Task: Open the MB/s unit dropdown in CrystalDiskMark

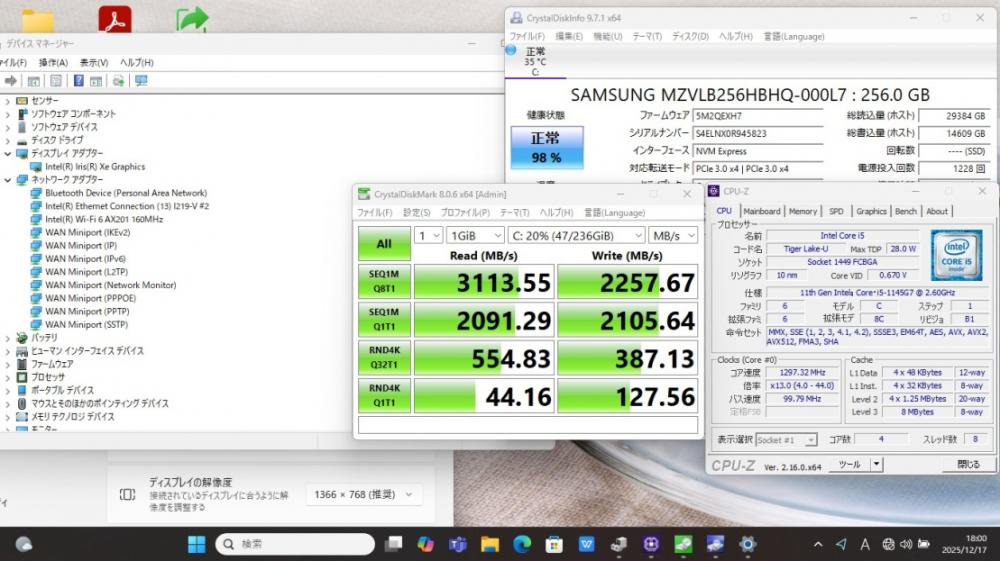Action: coord(672,235)
